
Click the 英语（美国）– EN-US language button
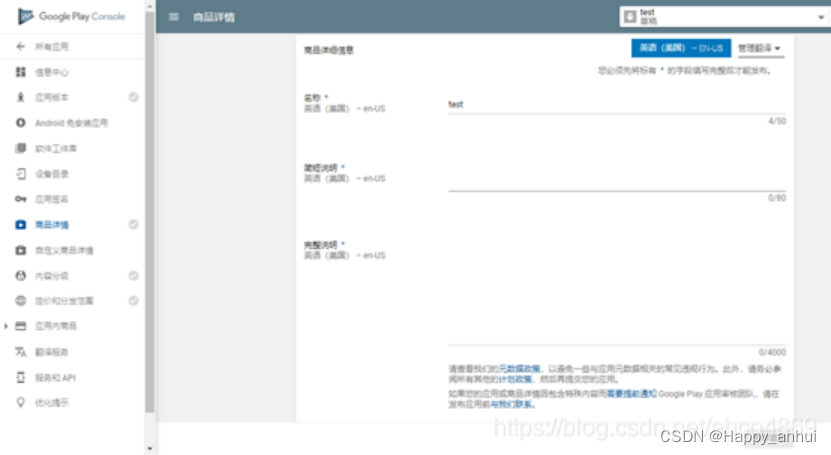point(681,48)
